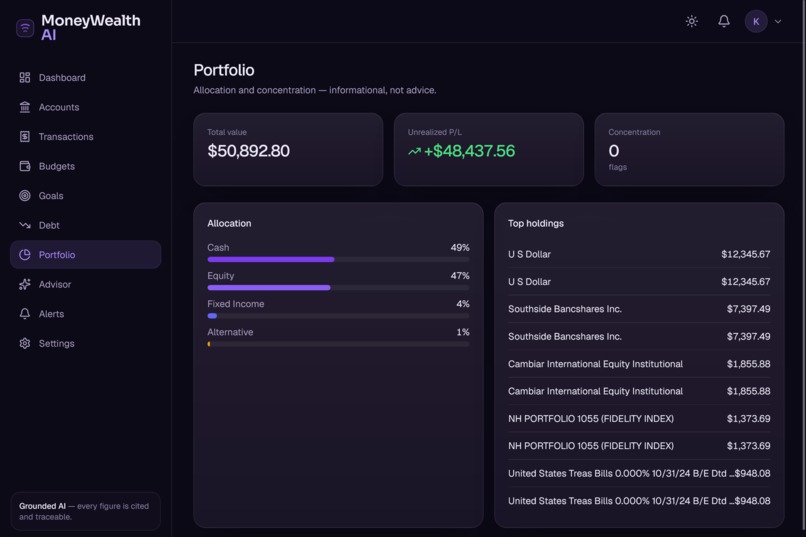
Task: Click the $50,892.80 total value
Action: tap(248, 151)
